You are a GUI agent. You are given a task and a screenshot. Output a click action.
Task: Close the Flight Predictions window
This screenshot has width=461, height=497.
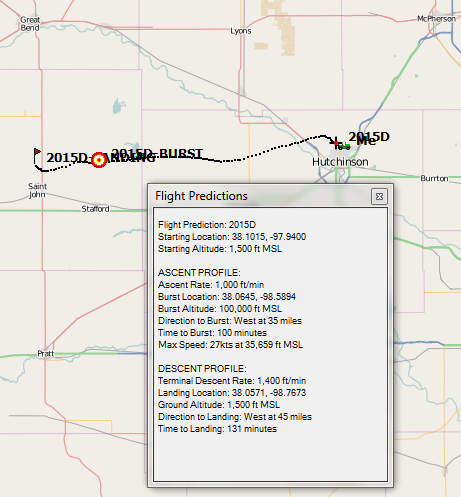point(379,196)
